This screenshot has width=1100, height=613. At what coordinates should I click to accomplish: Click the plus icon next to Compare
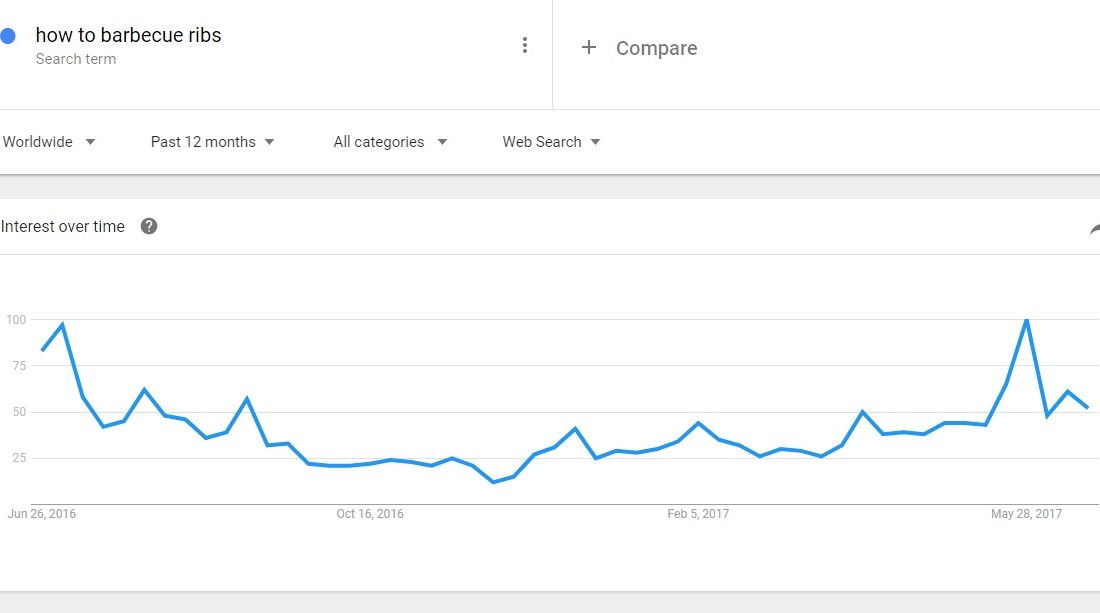589,47
